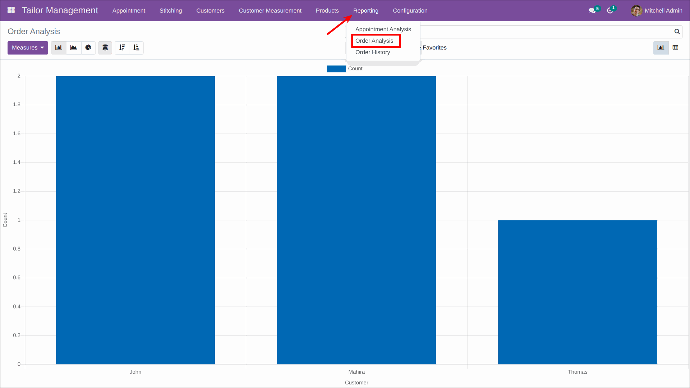Switch to bar chart mode

(x=59, y=48)
